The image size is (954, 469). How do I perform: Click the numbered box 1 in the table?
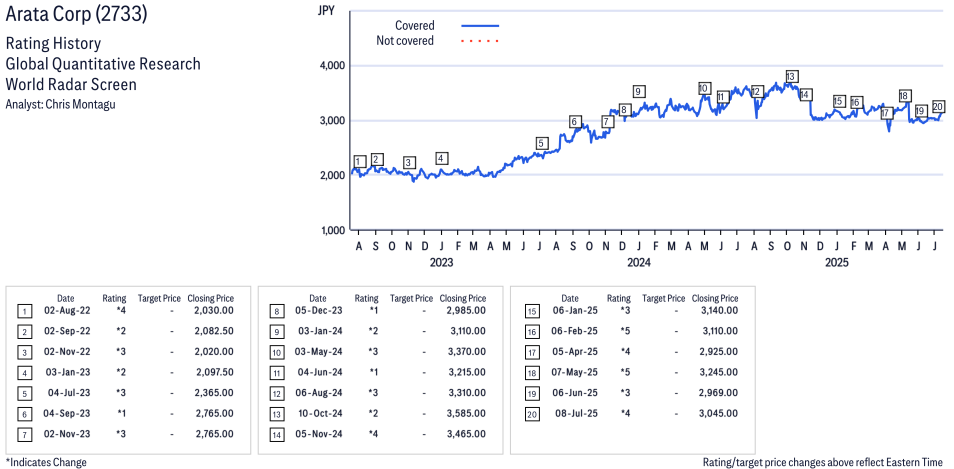[24, 312]
